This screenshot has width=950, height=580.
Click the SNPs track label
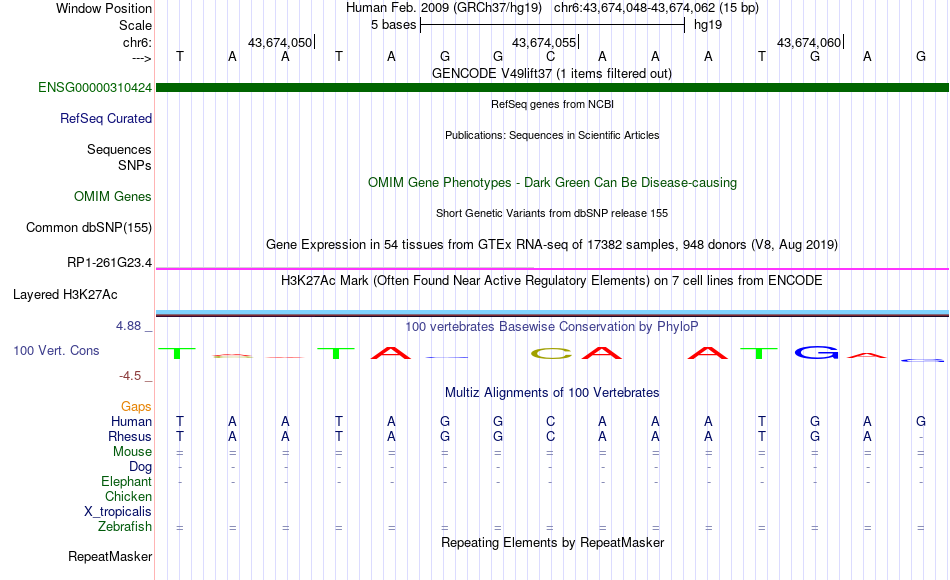pyautogui.click(x=135, y=165)
